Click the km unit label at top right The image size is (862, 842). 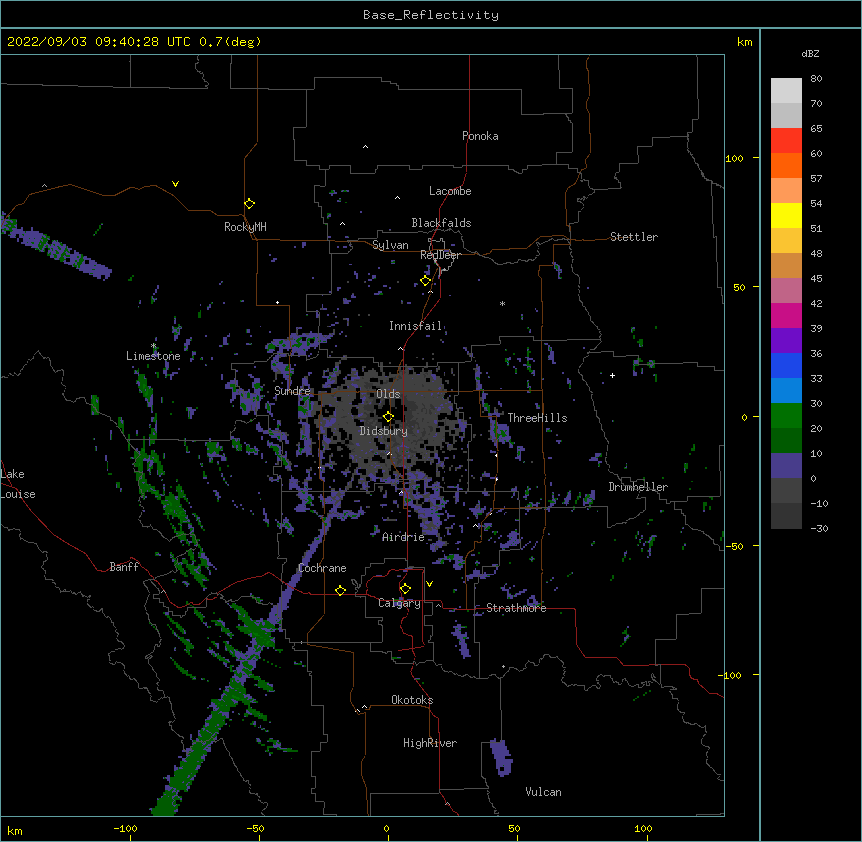coord(744,42)
